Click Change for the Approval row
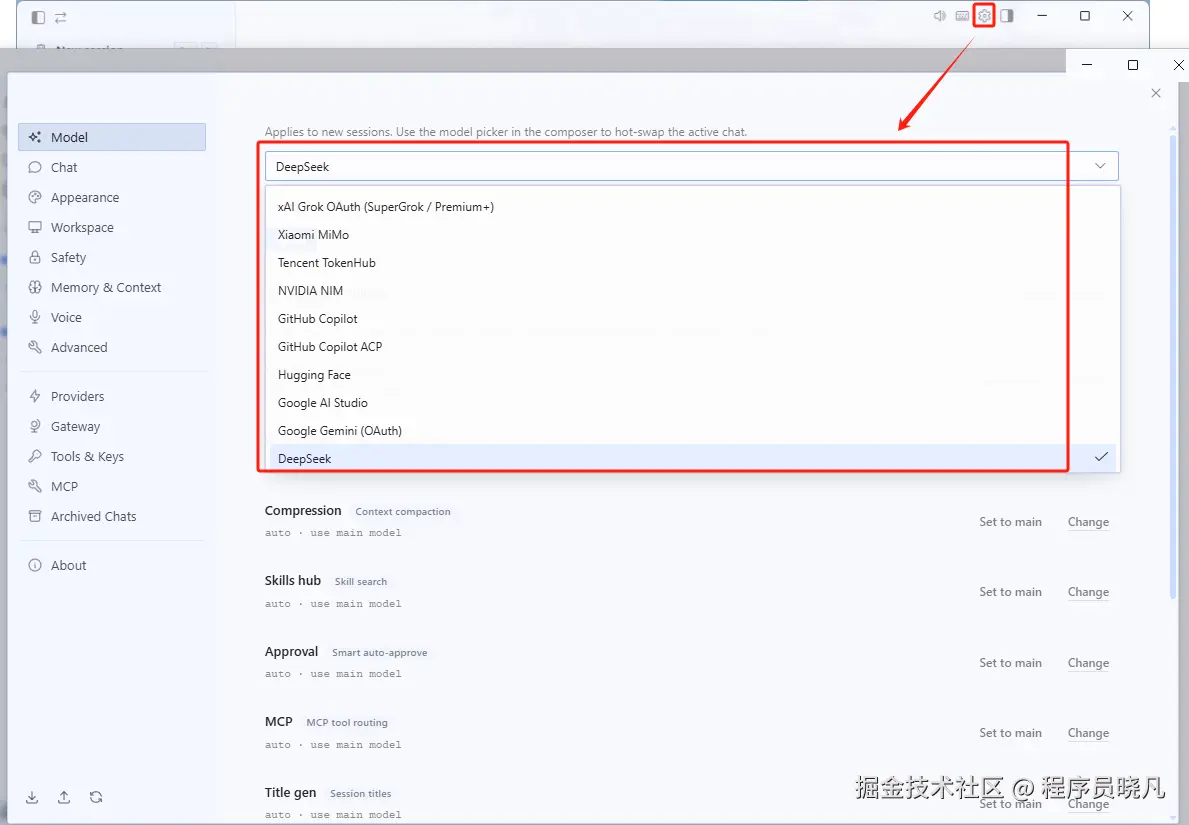Screen dimensions: 1189x825 point(1088,663)
